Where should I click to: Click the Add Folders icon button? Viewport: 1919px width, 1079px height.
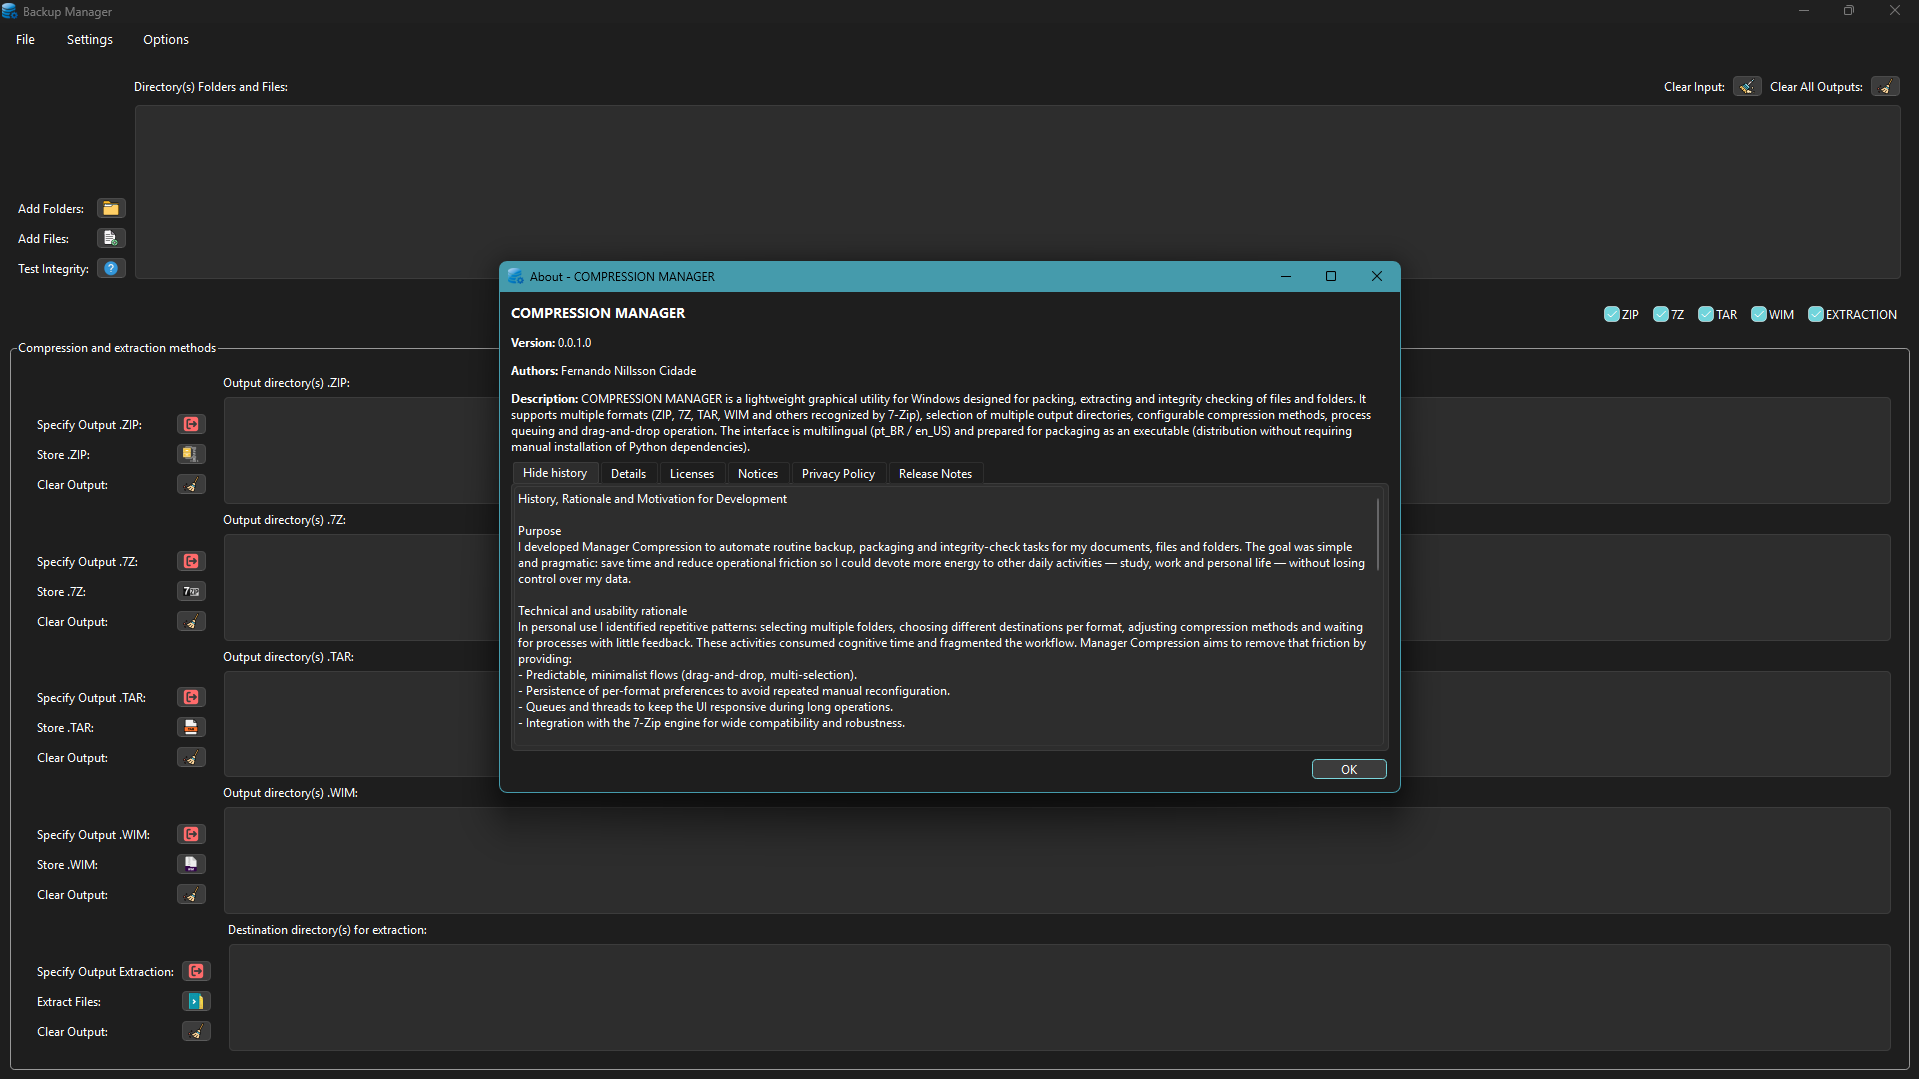coord(111,208)
